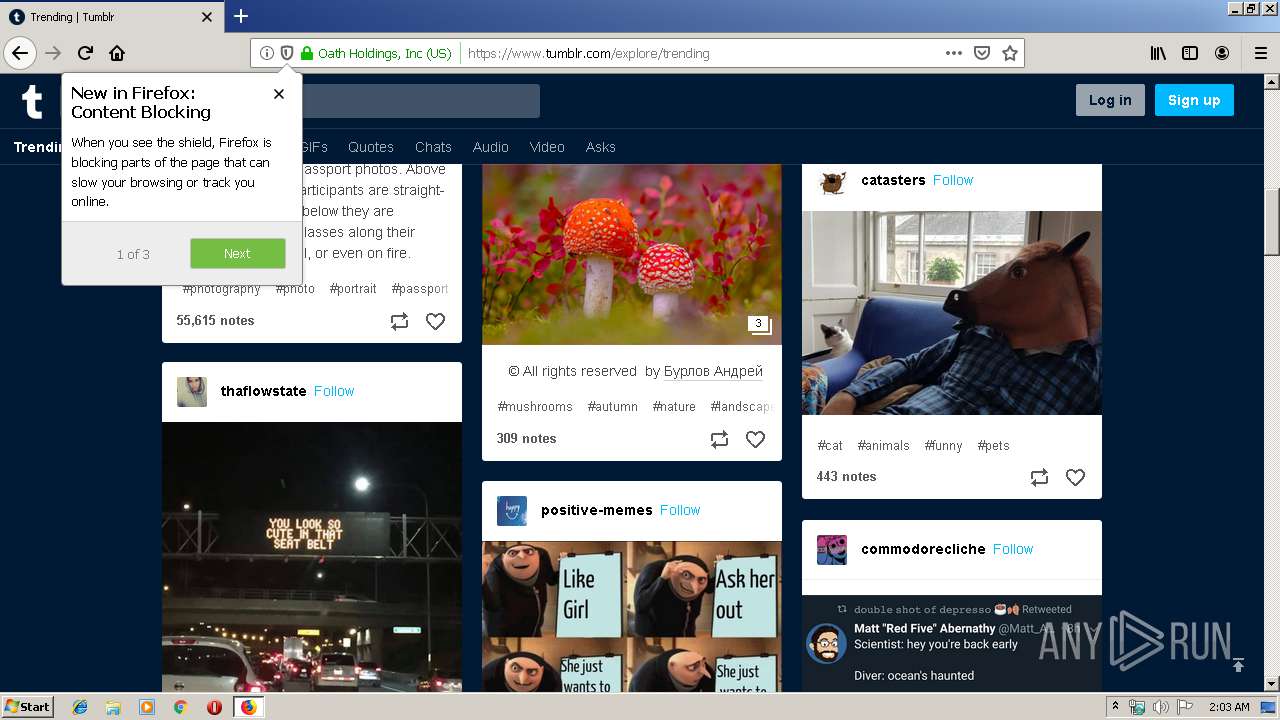Show site information icon in address bar

[x=266, y=53]
